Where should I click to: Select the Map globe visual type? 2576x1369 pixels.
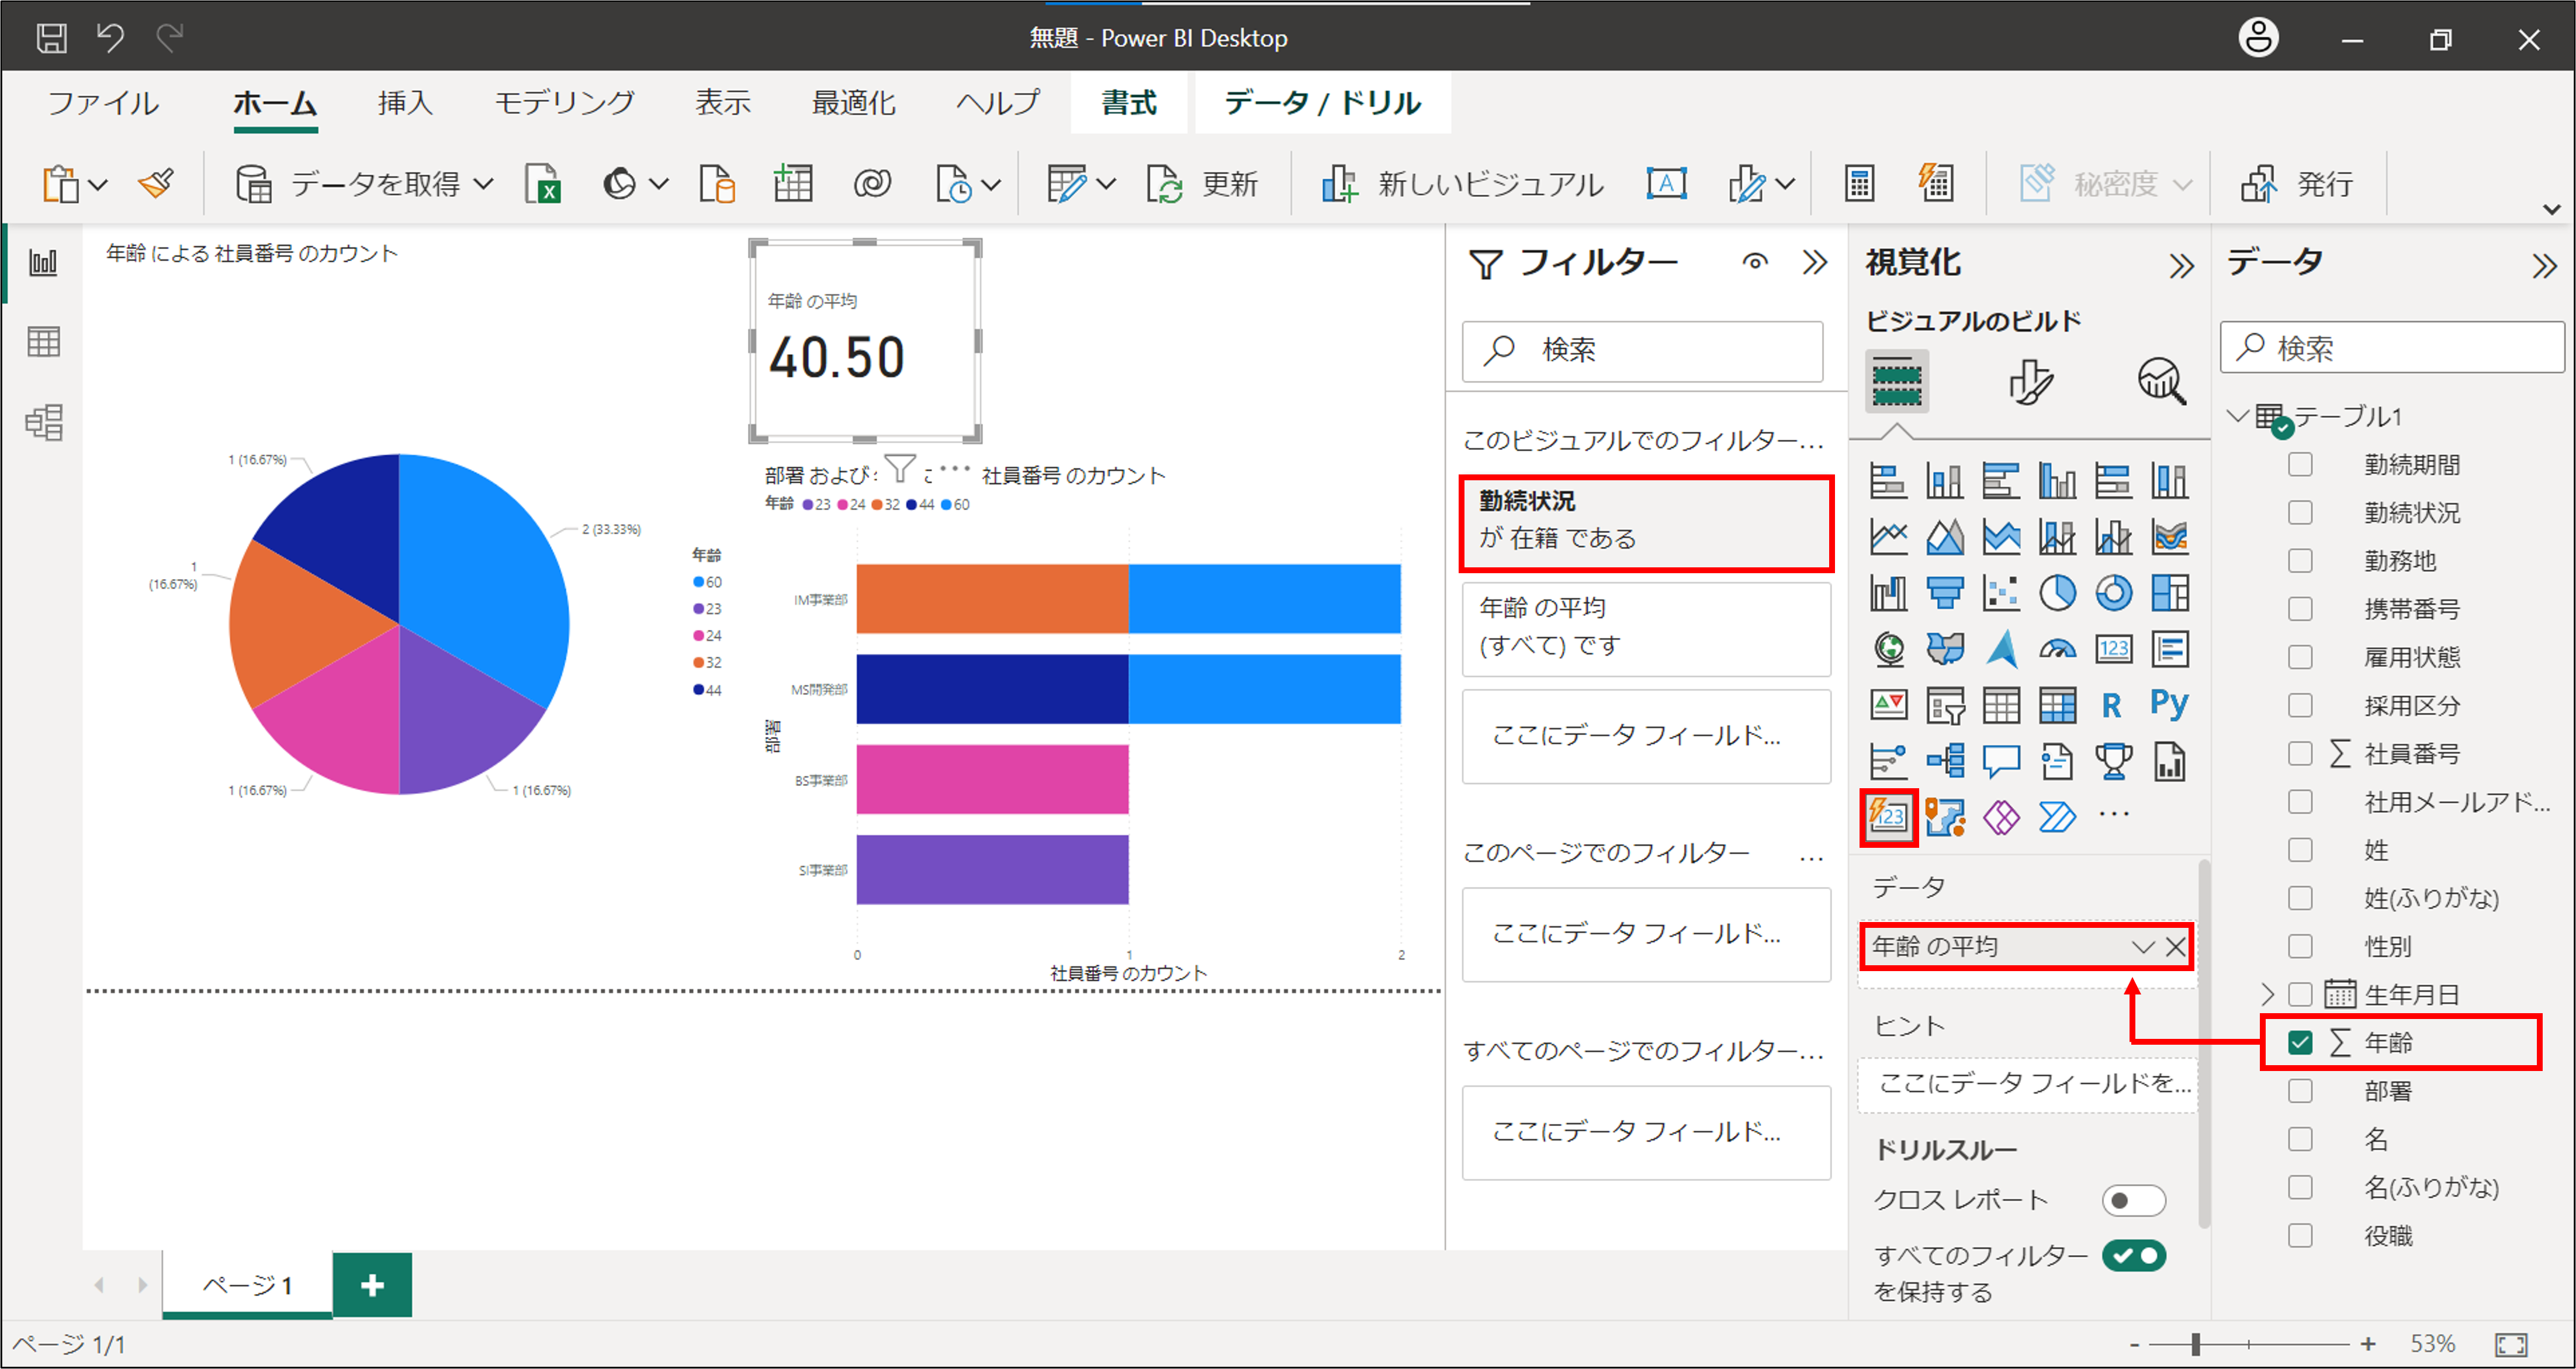[1888, 650]
